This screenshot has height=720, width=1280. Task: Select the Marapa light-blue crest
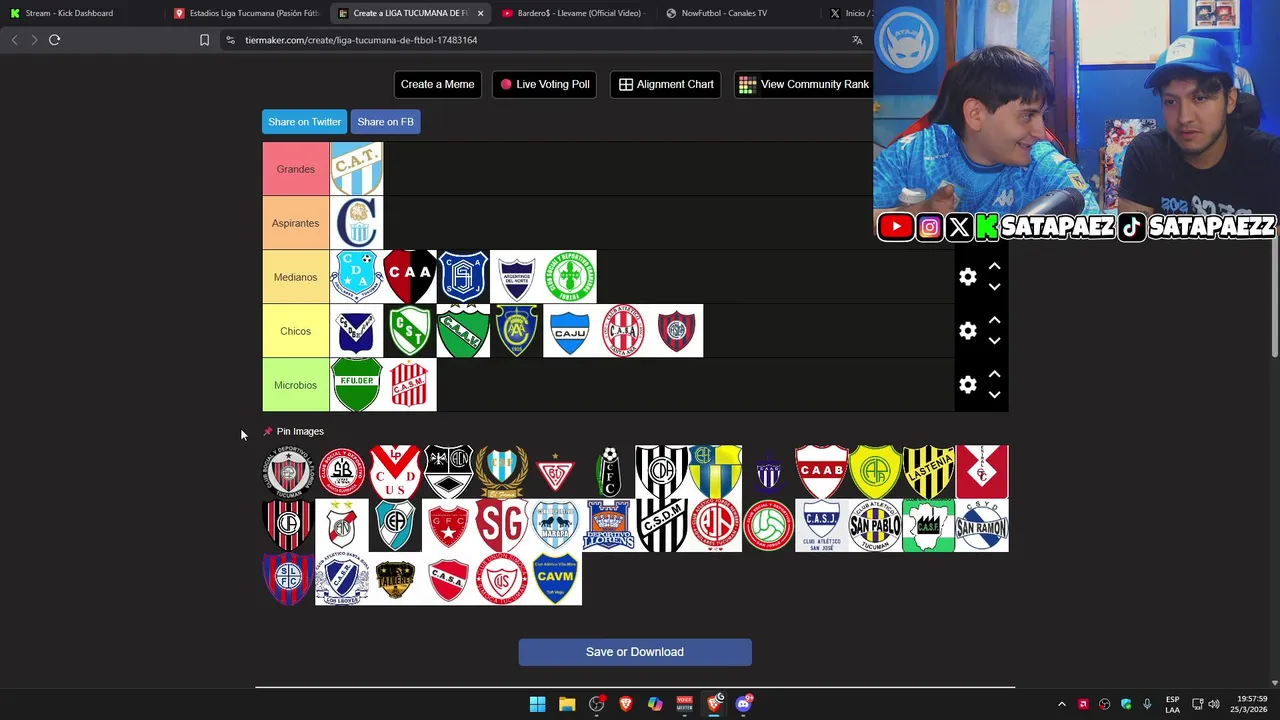pos(555,526)
